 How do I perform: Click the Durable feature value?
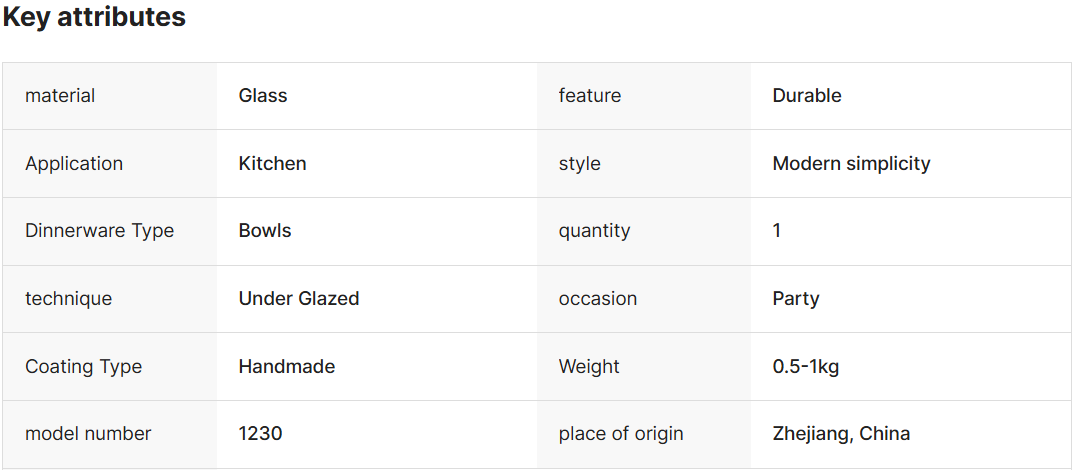pos(807,96)
